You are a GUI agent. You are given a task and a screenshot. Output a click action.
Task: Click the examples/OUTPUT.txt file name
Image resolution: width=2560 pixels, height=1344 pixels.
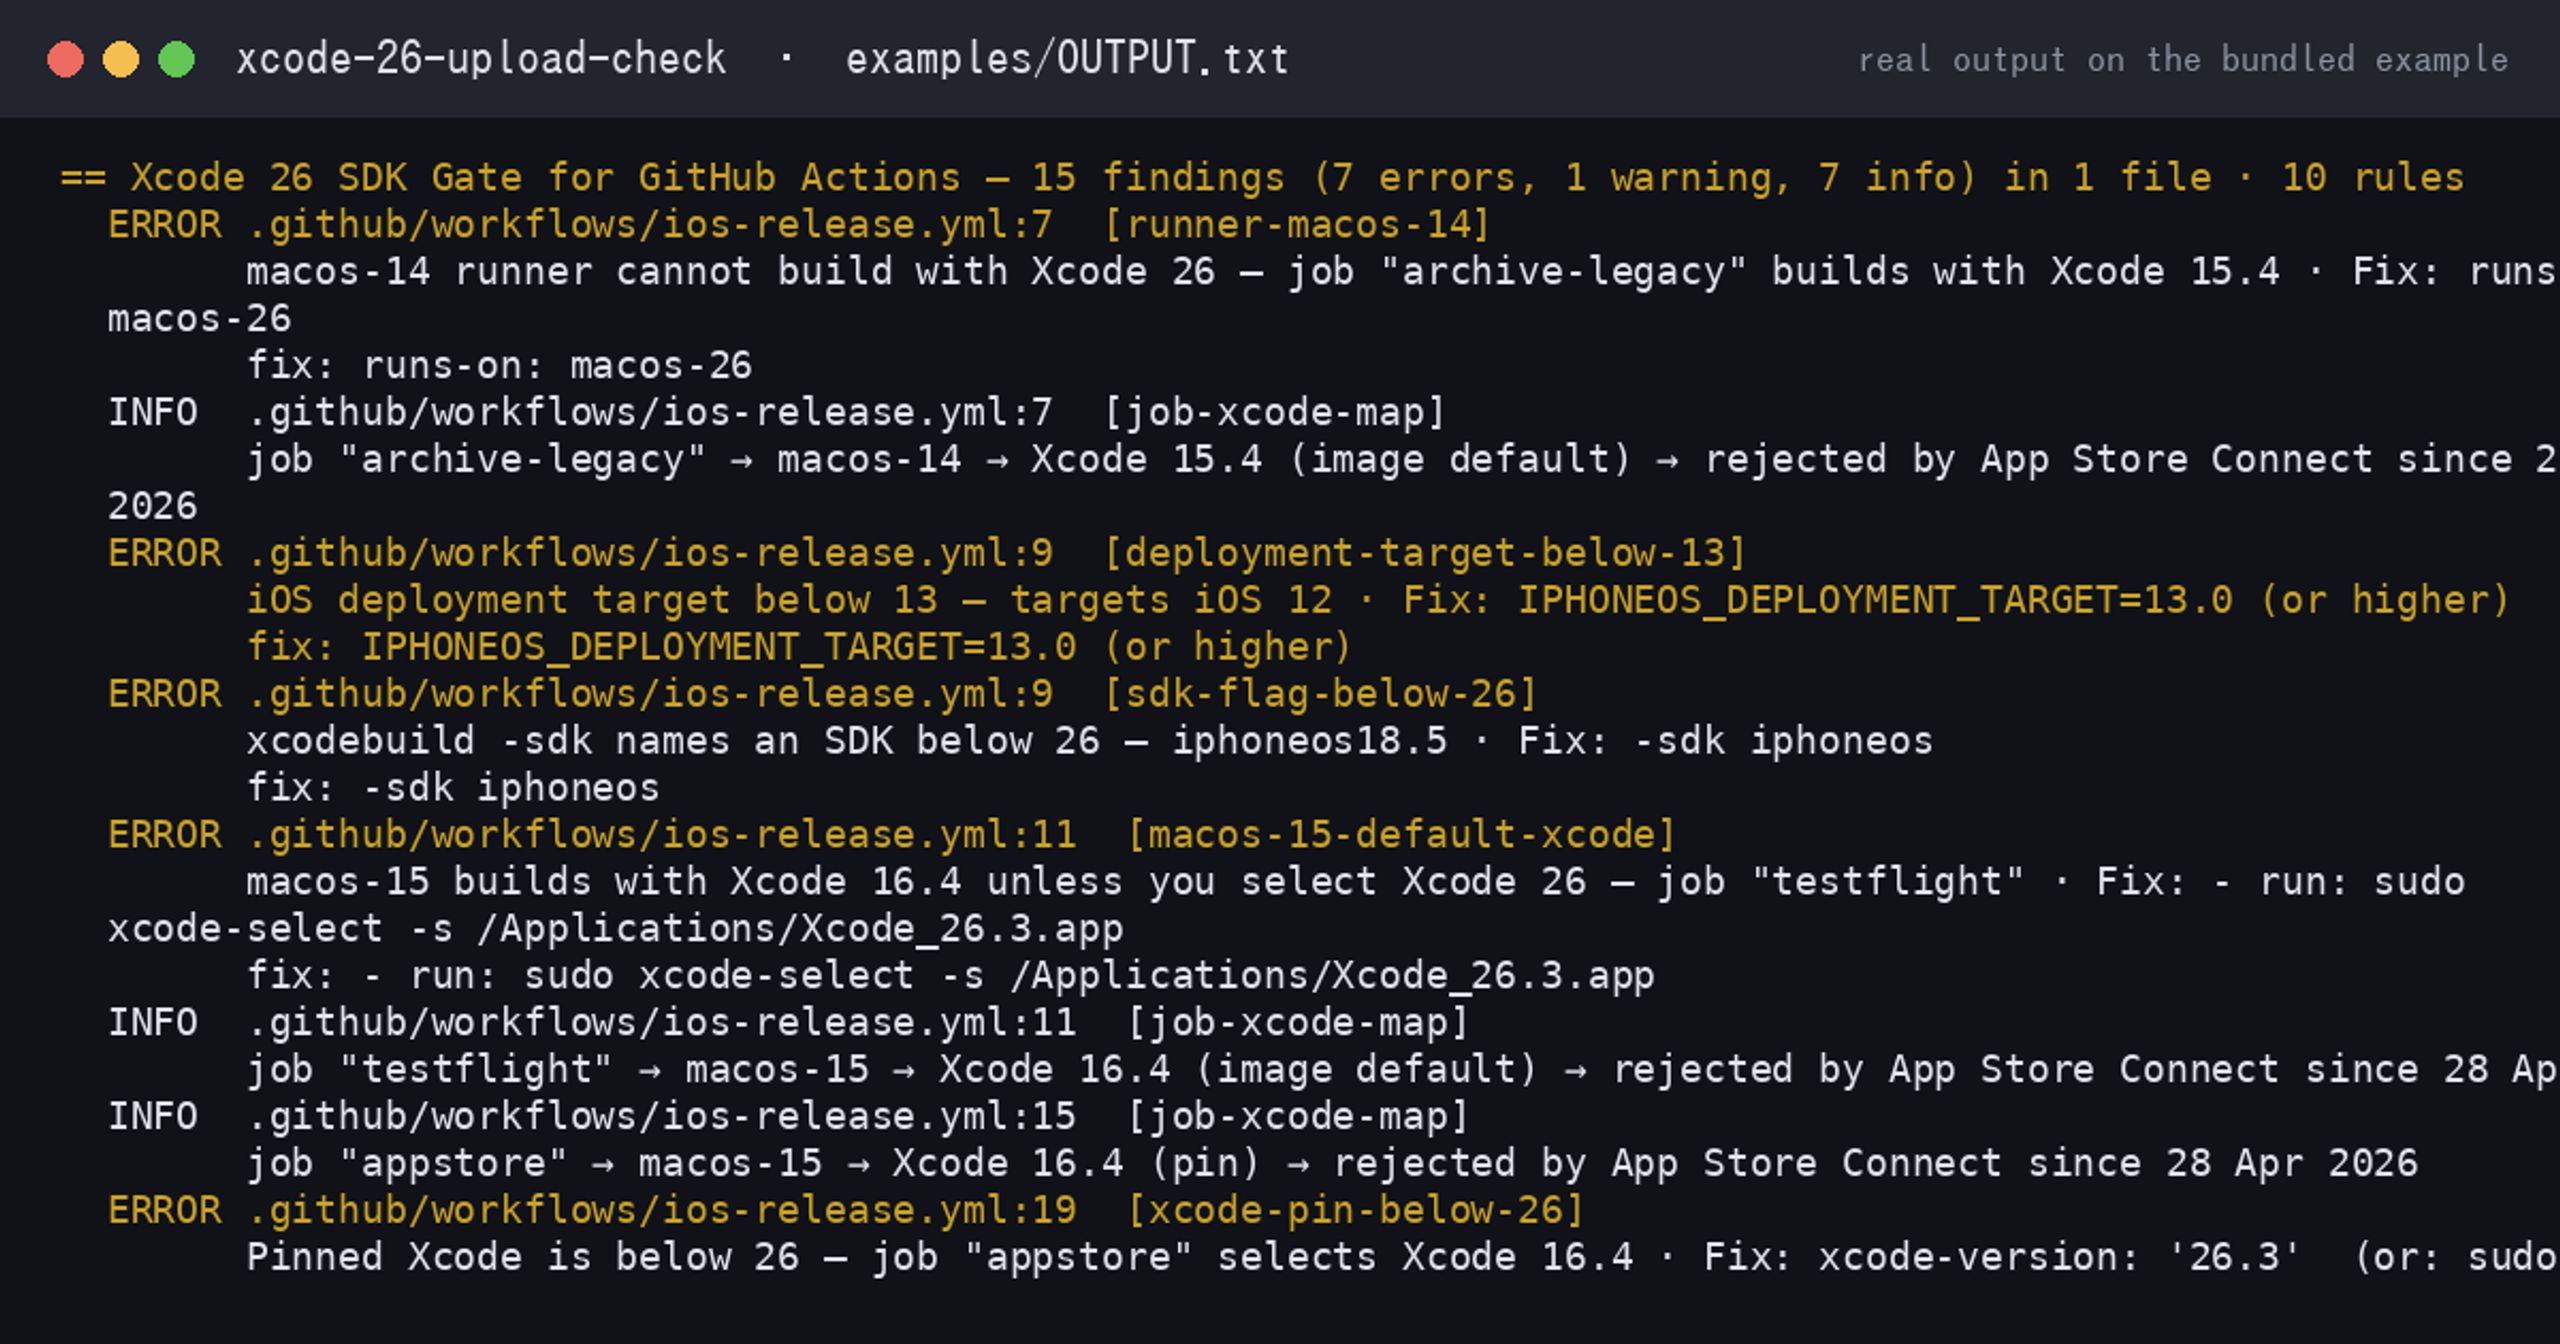[1067, 59]
